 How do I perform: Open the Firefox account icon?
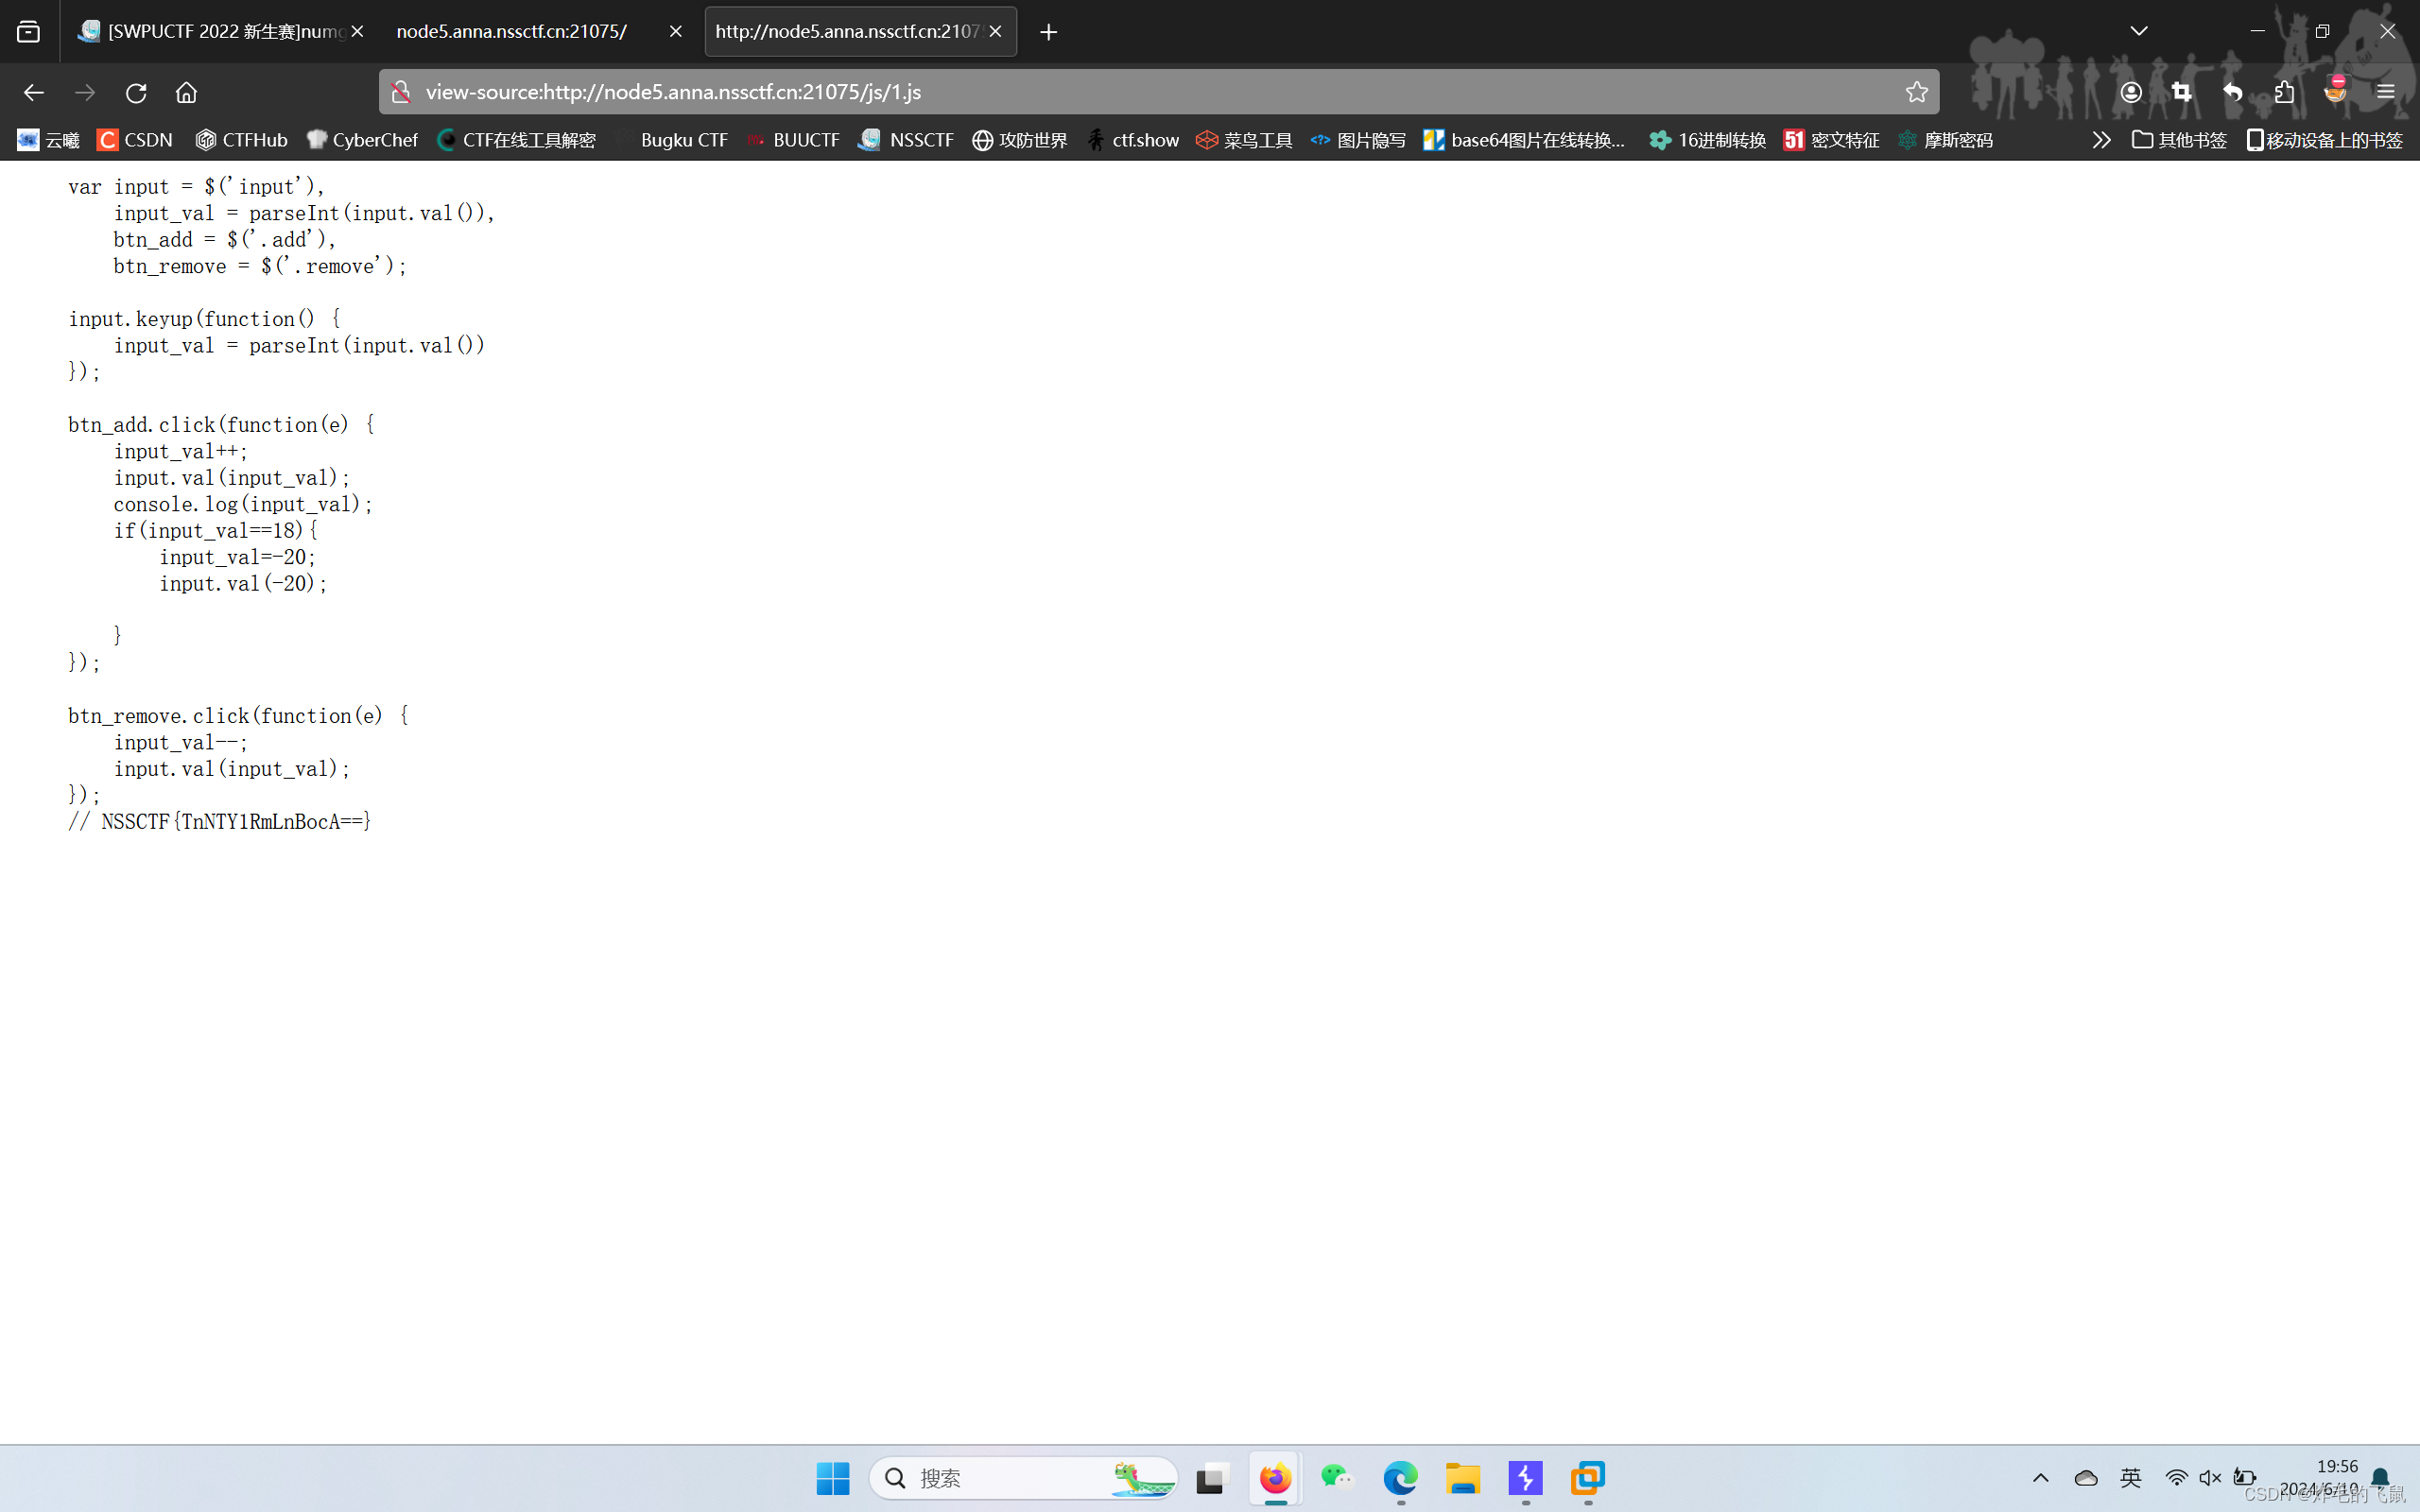(x=2131, y=92)
